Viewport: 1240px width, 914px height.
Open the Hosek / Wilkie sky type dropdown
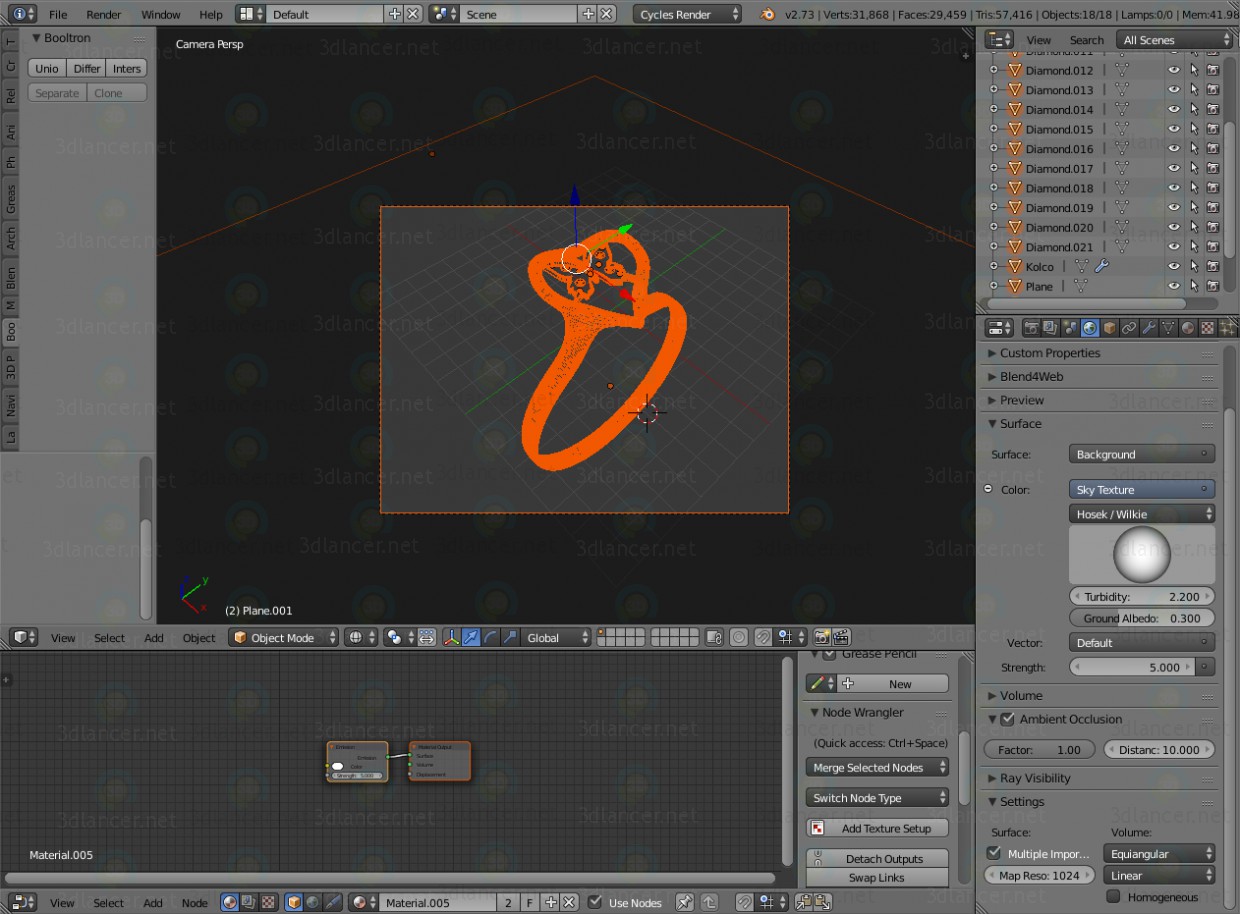(1142, 514)
